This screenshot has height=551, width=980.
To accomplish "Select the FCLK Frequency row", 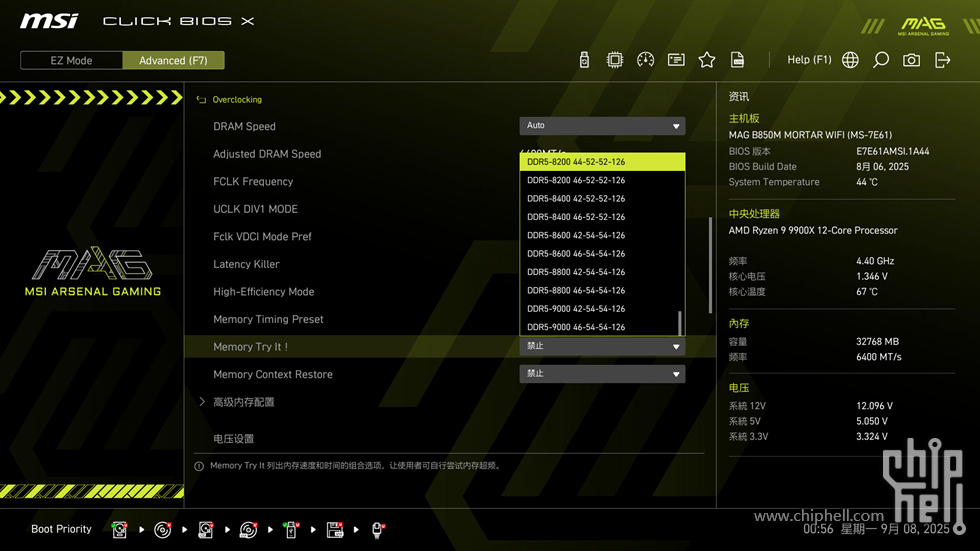I will click(253, 181).
